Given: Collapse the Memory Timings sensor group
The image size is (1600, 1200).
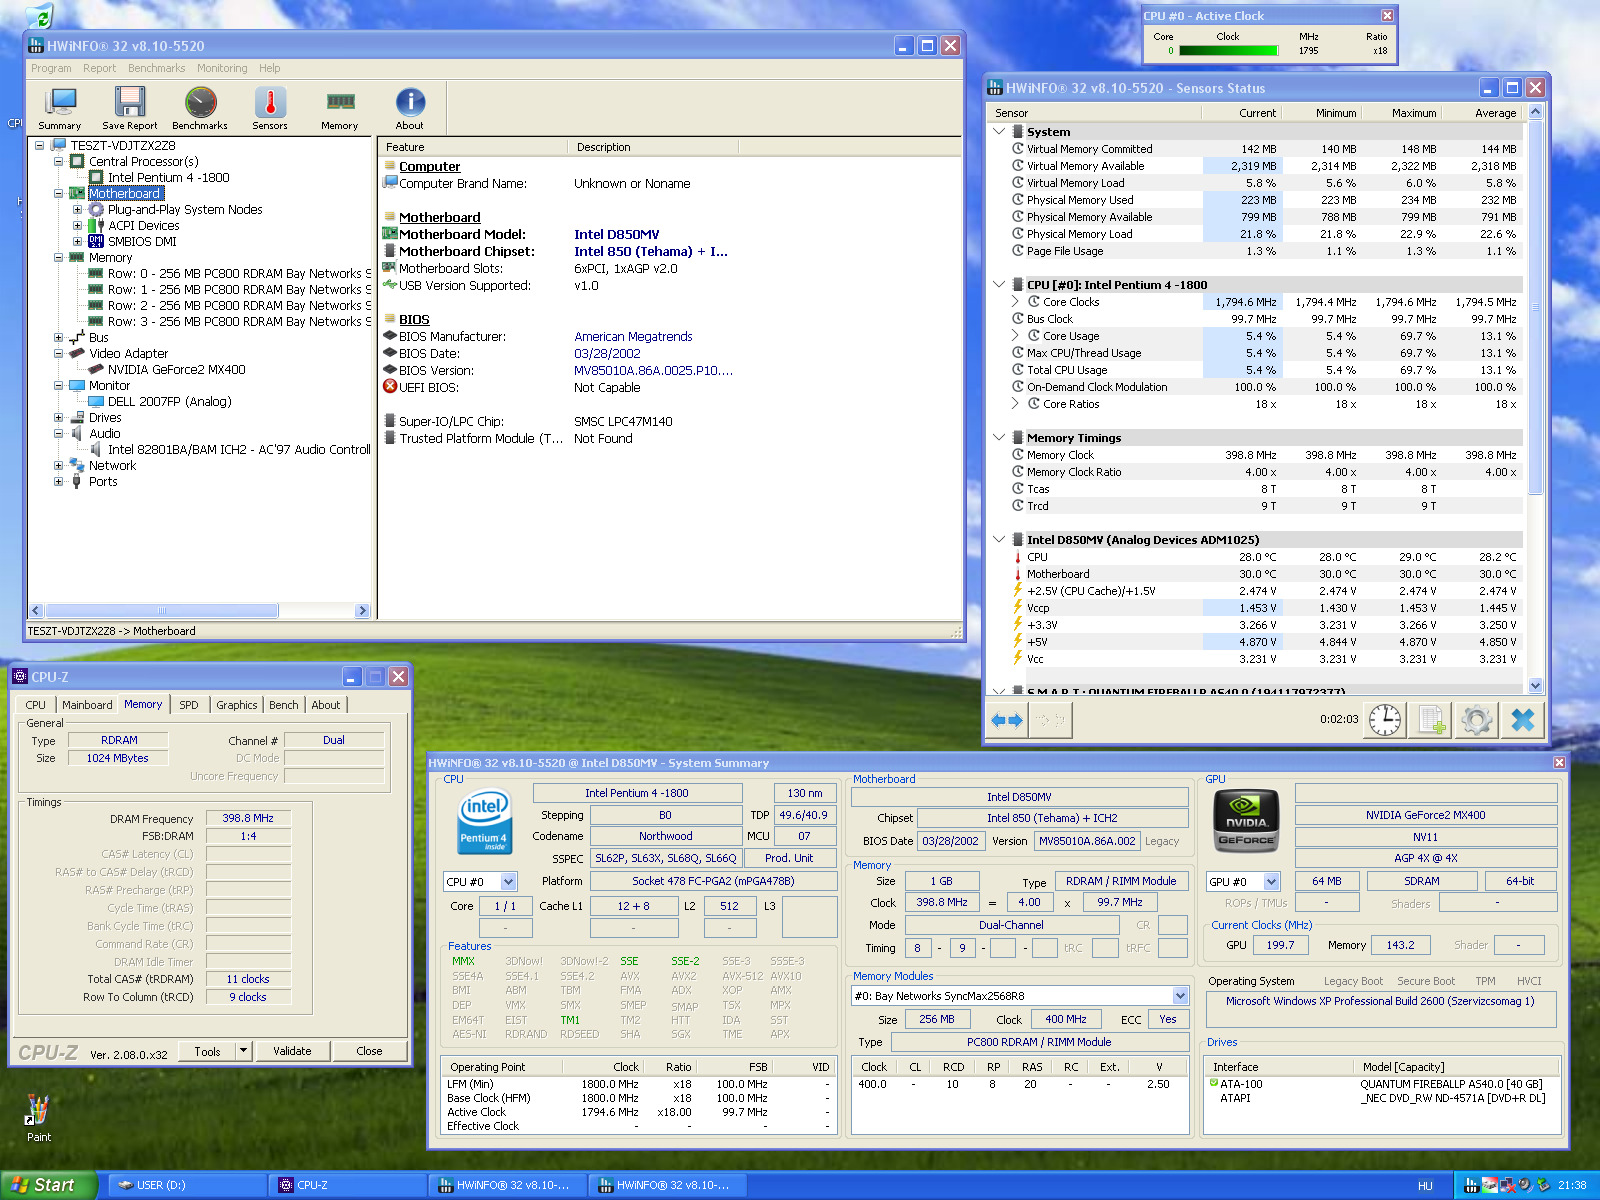Looking at the screenshot, I should tap(999, 438).
